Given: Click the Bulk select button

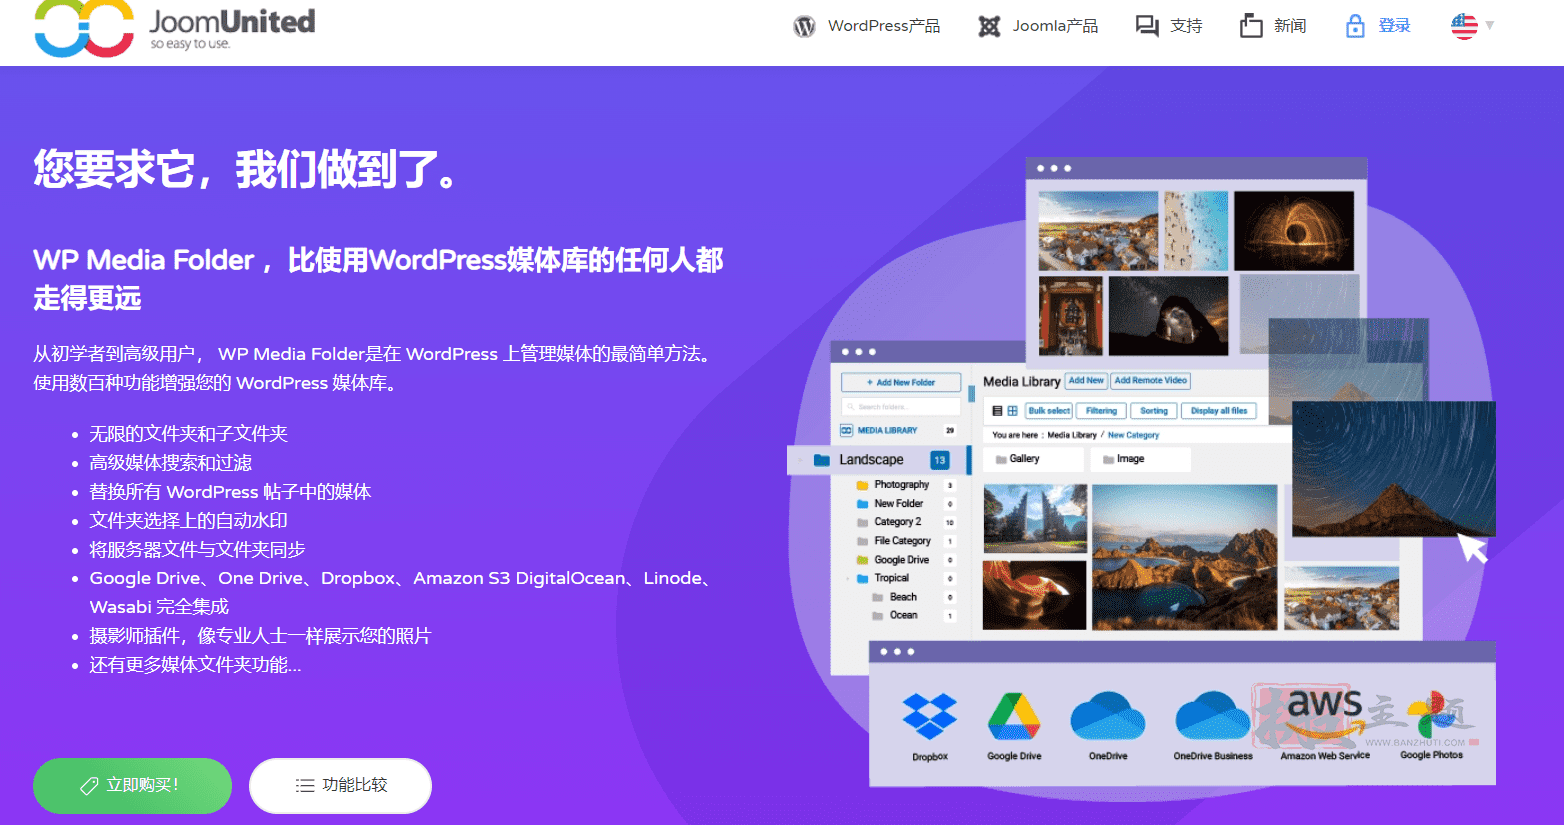Looking at the screenshot, I should [1049, 411].
